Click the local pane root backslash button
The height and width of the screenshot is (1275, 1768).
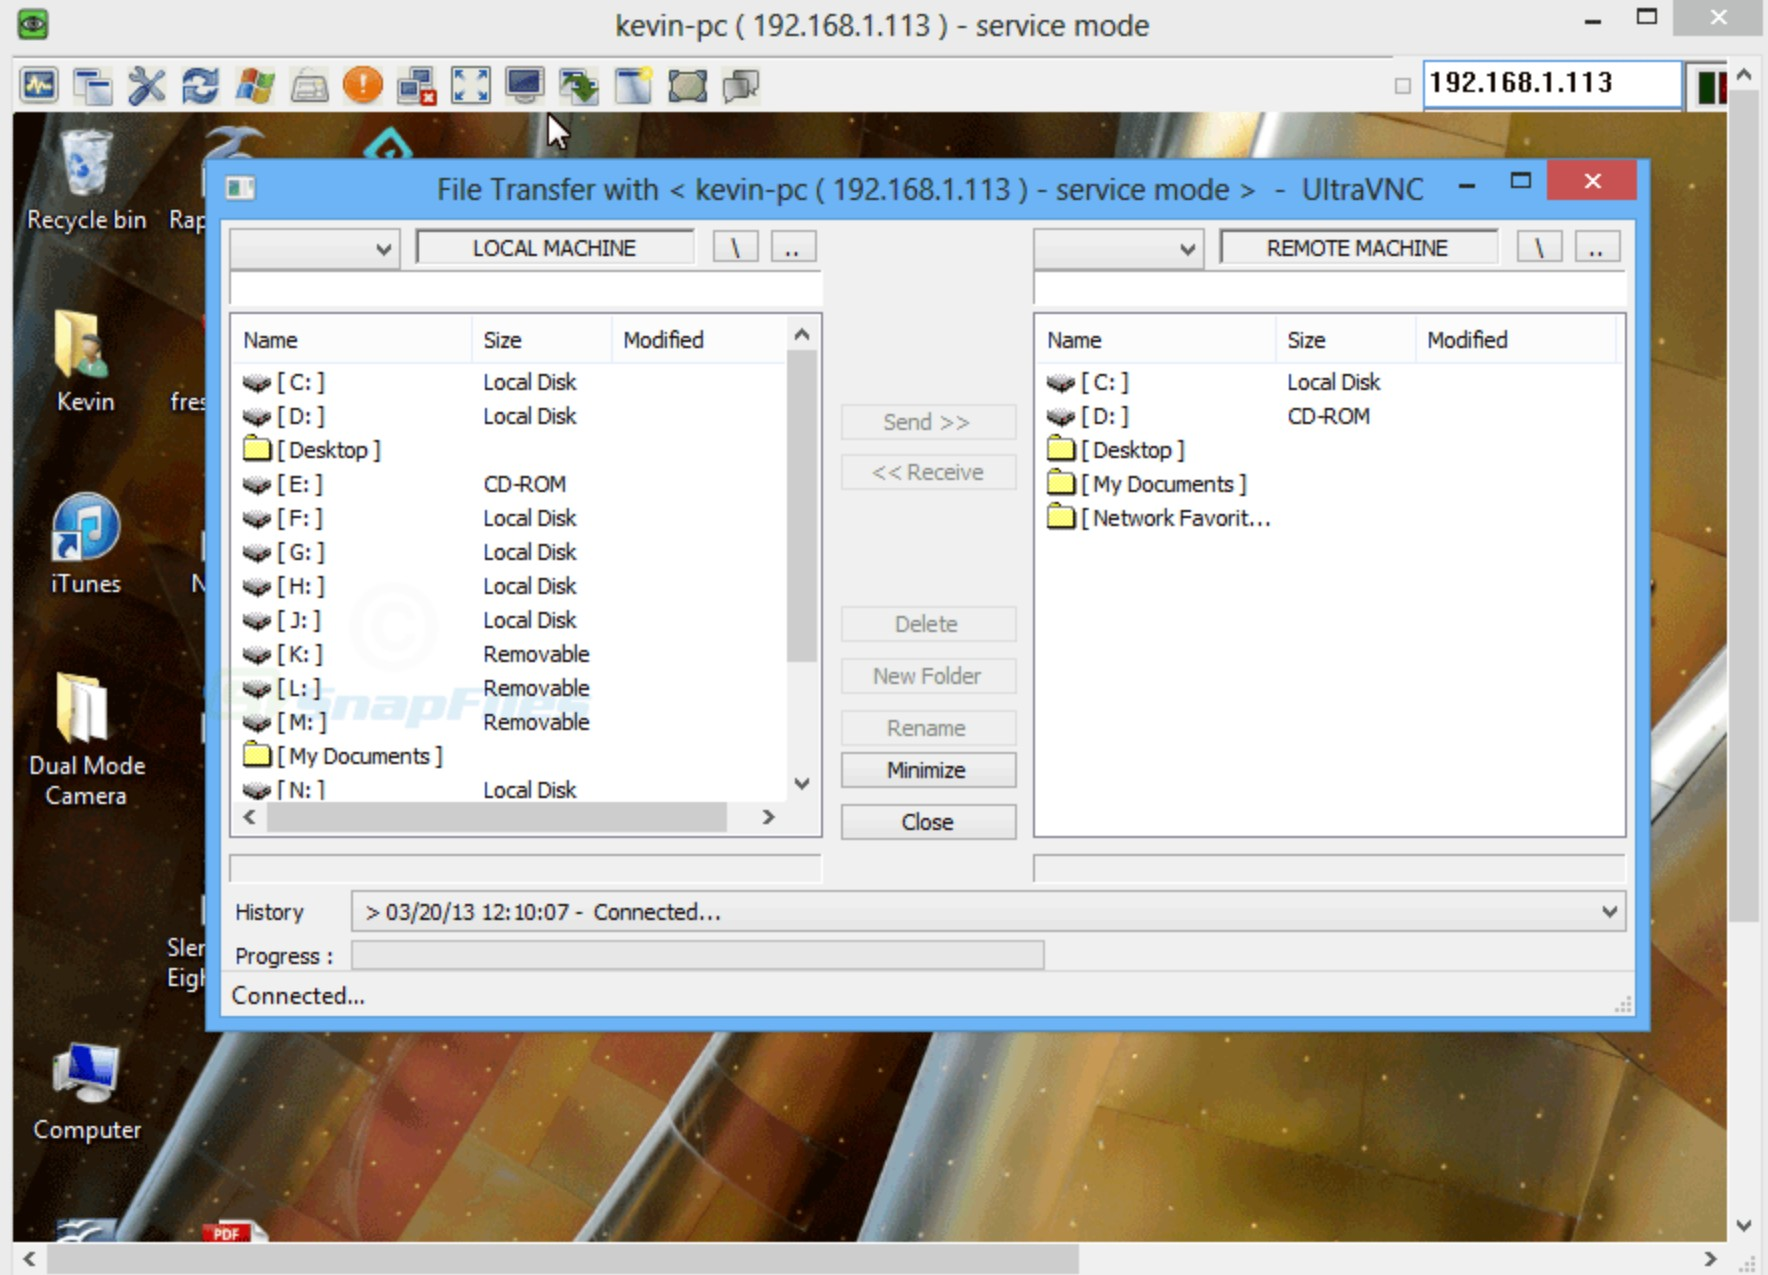tap(735, 248)
